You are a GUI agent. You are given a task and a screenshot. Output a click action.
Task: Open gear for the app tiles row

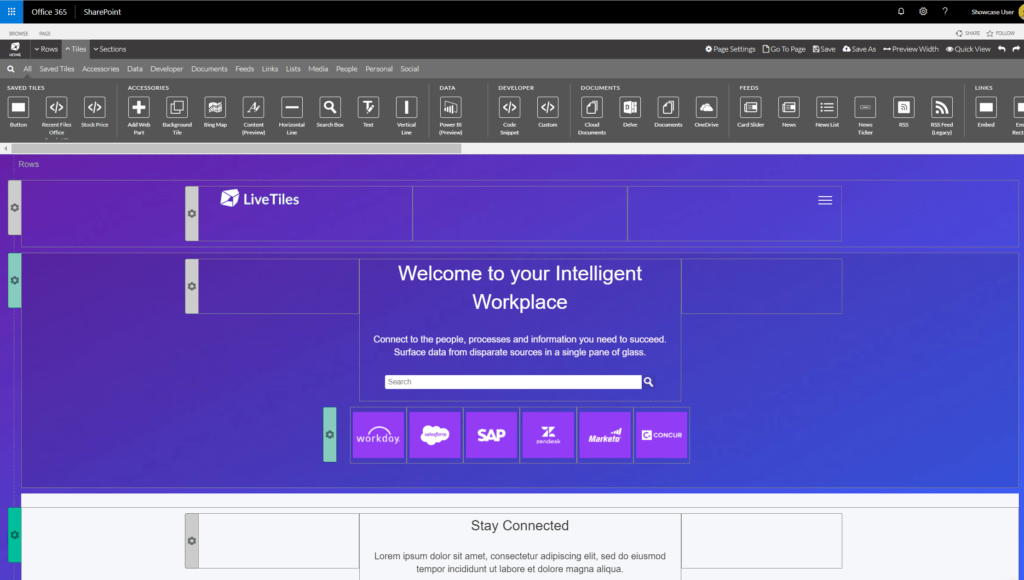(x=330, y=434)
